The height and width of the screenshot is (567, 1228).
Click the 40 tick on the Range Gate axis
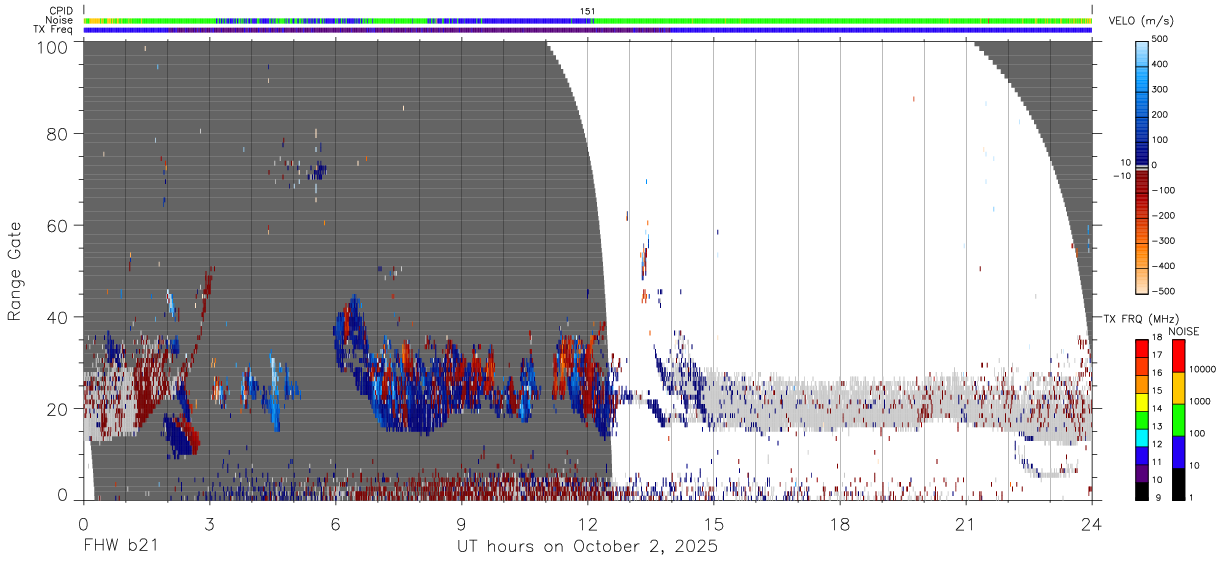click(57, 317)
